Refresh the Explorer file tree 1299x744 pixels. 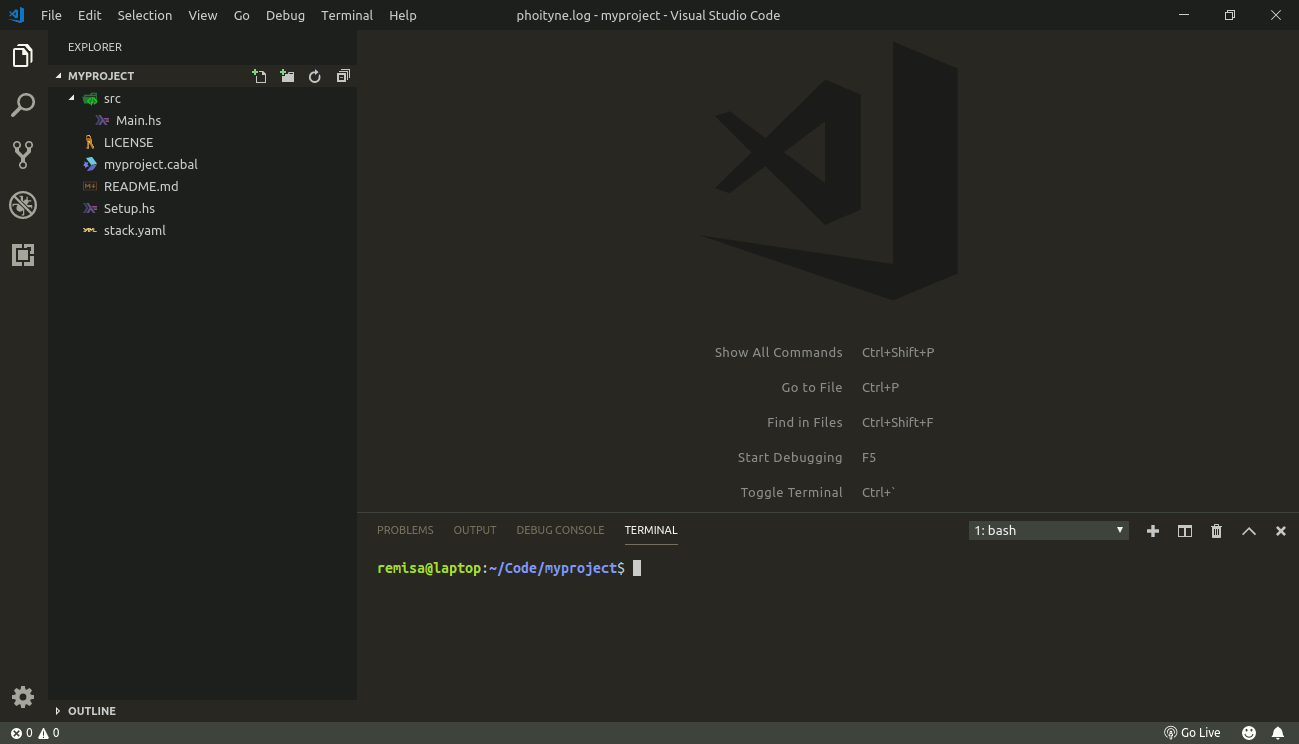point(315,75)
